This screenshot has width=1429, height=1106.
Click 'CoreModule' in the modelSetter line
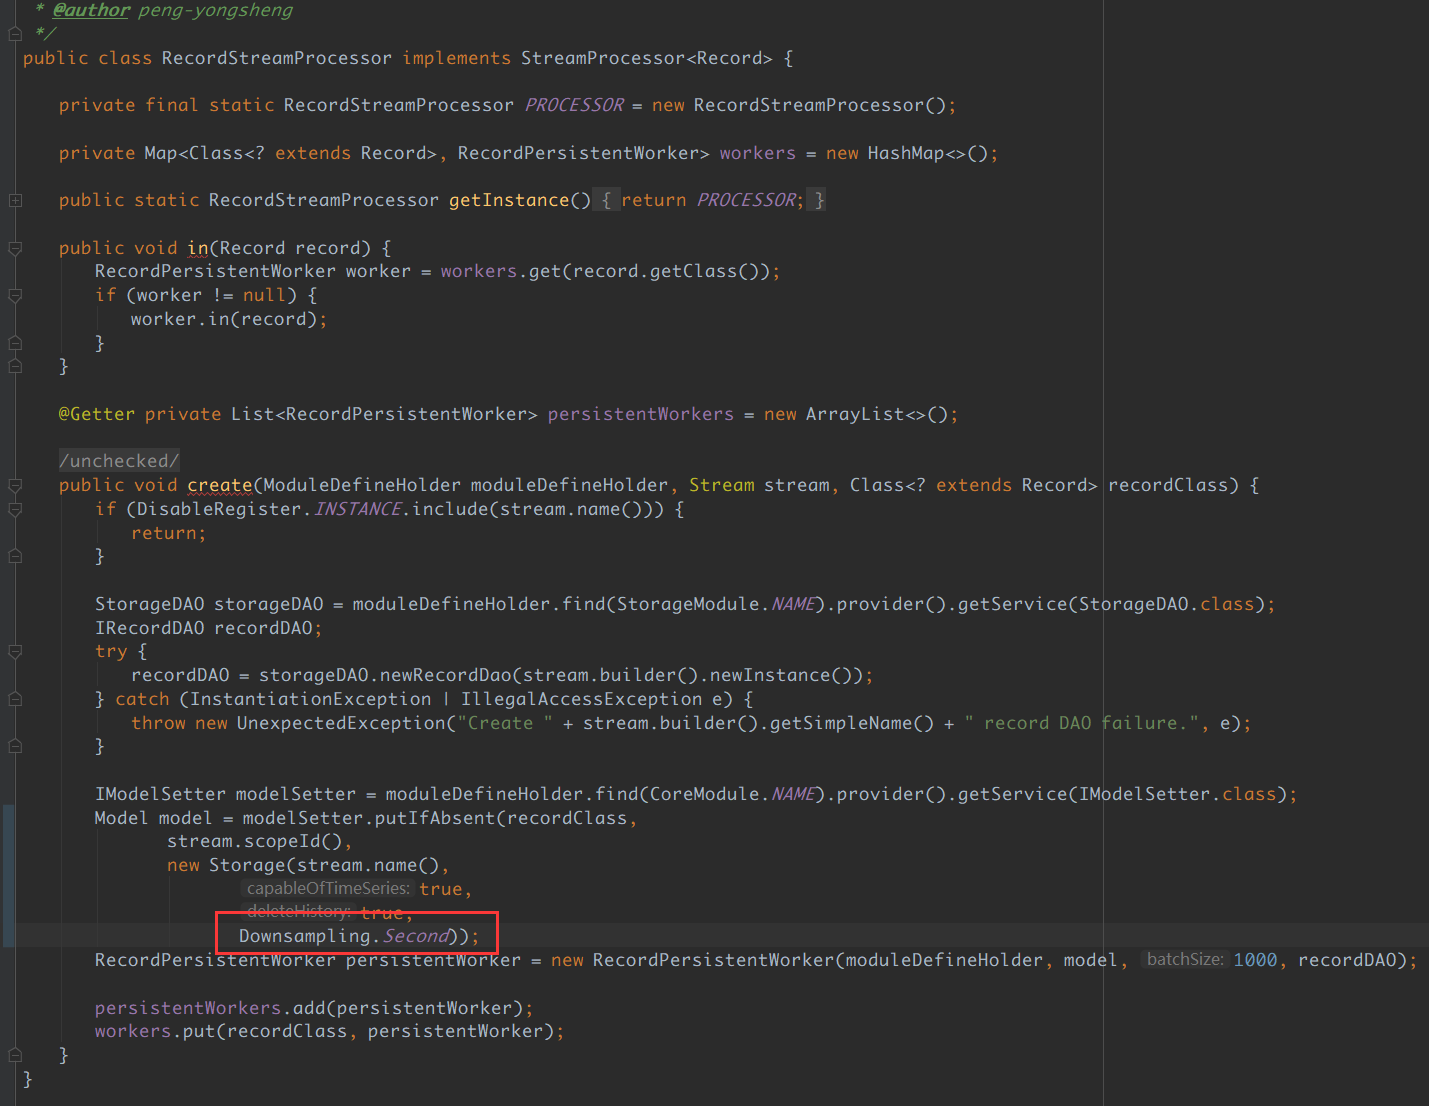point(704,794)
